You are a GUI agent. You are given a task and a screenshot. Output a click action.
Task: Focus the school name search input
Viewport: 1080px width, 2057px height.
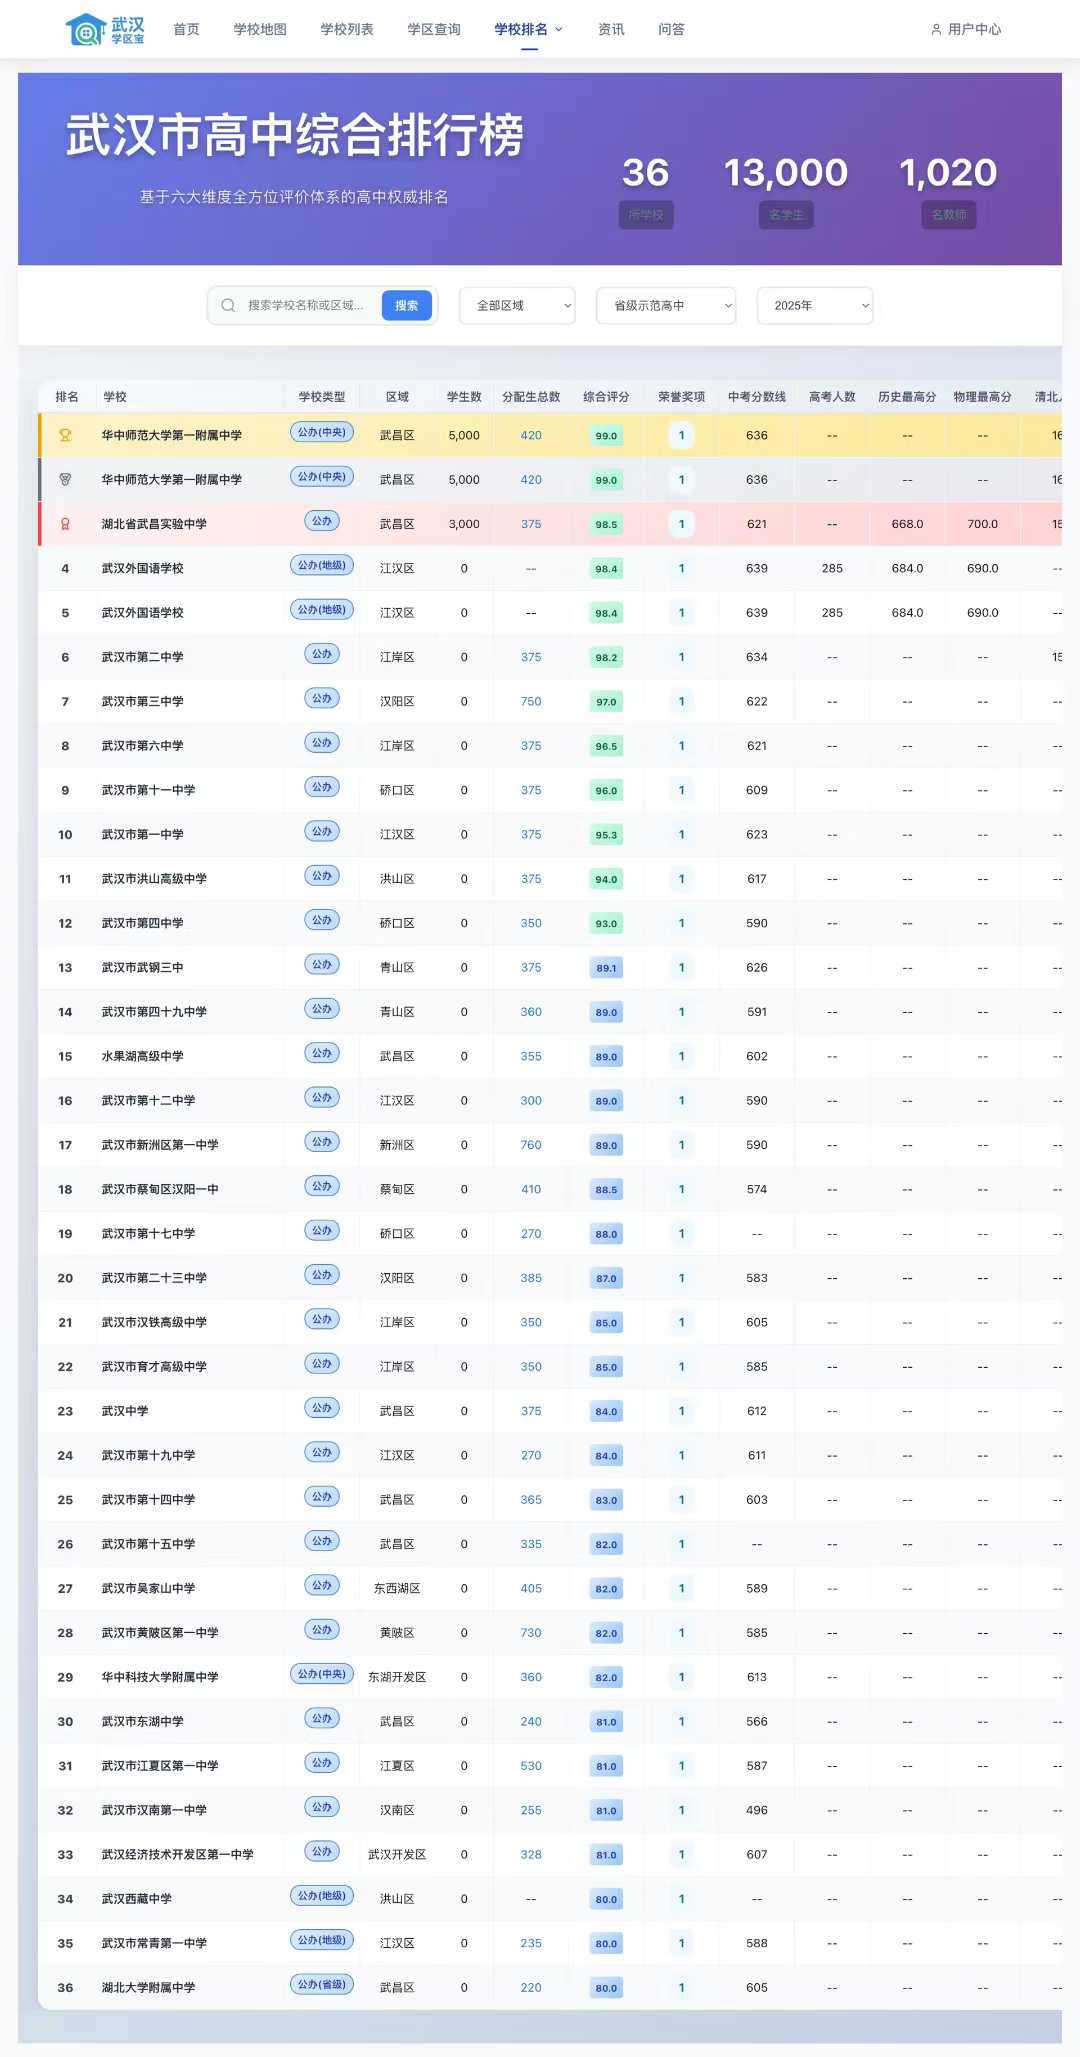tap(306, 306)
